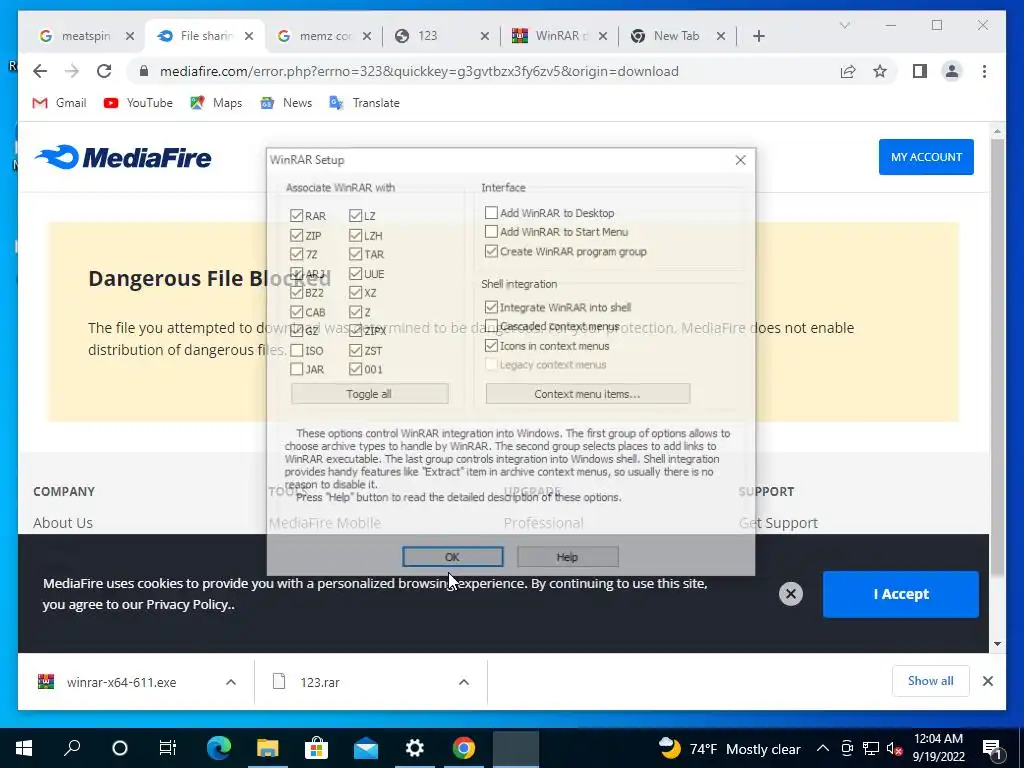Uncheck the ZIP association checkbox
Image resolution: width=1024 pixels, height=768 pixels.
coord(296,235)
